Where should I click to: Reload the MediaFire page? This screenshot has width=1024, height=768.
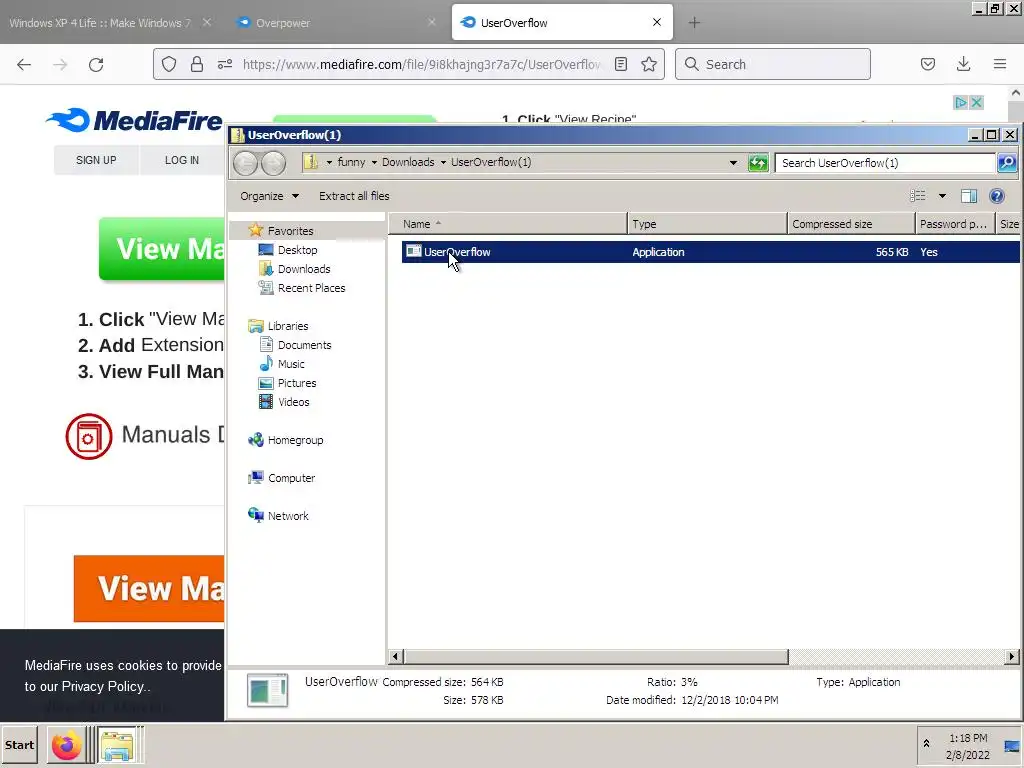[x=96, y=64]
